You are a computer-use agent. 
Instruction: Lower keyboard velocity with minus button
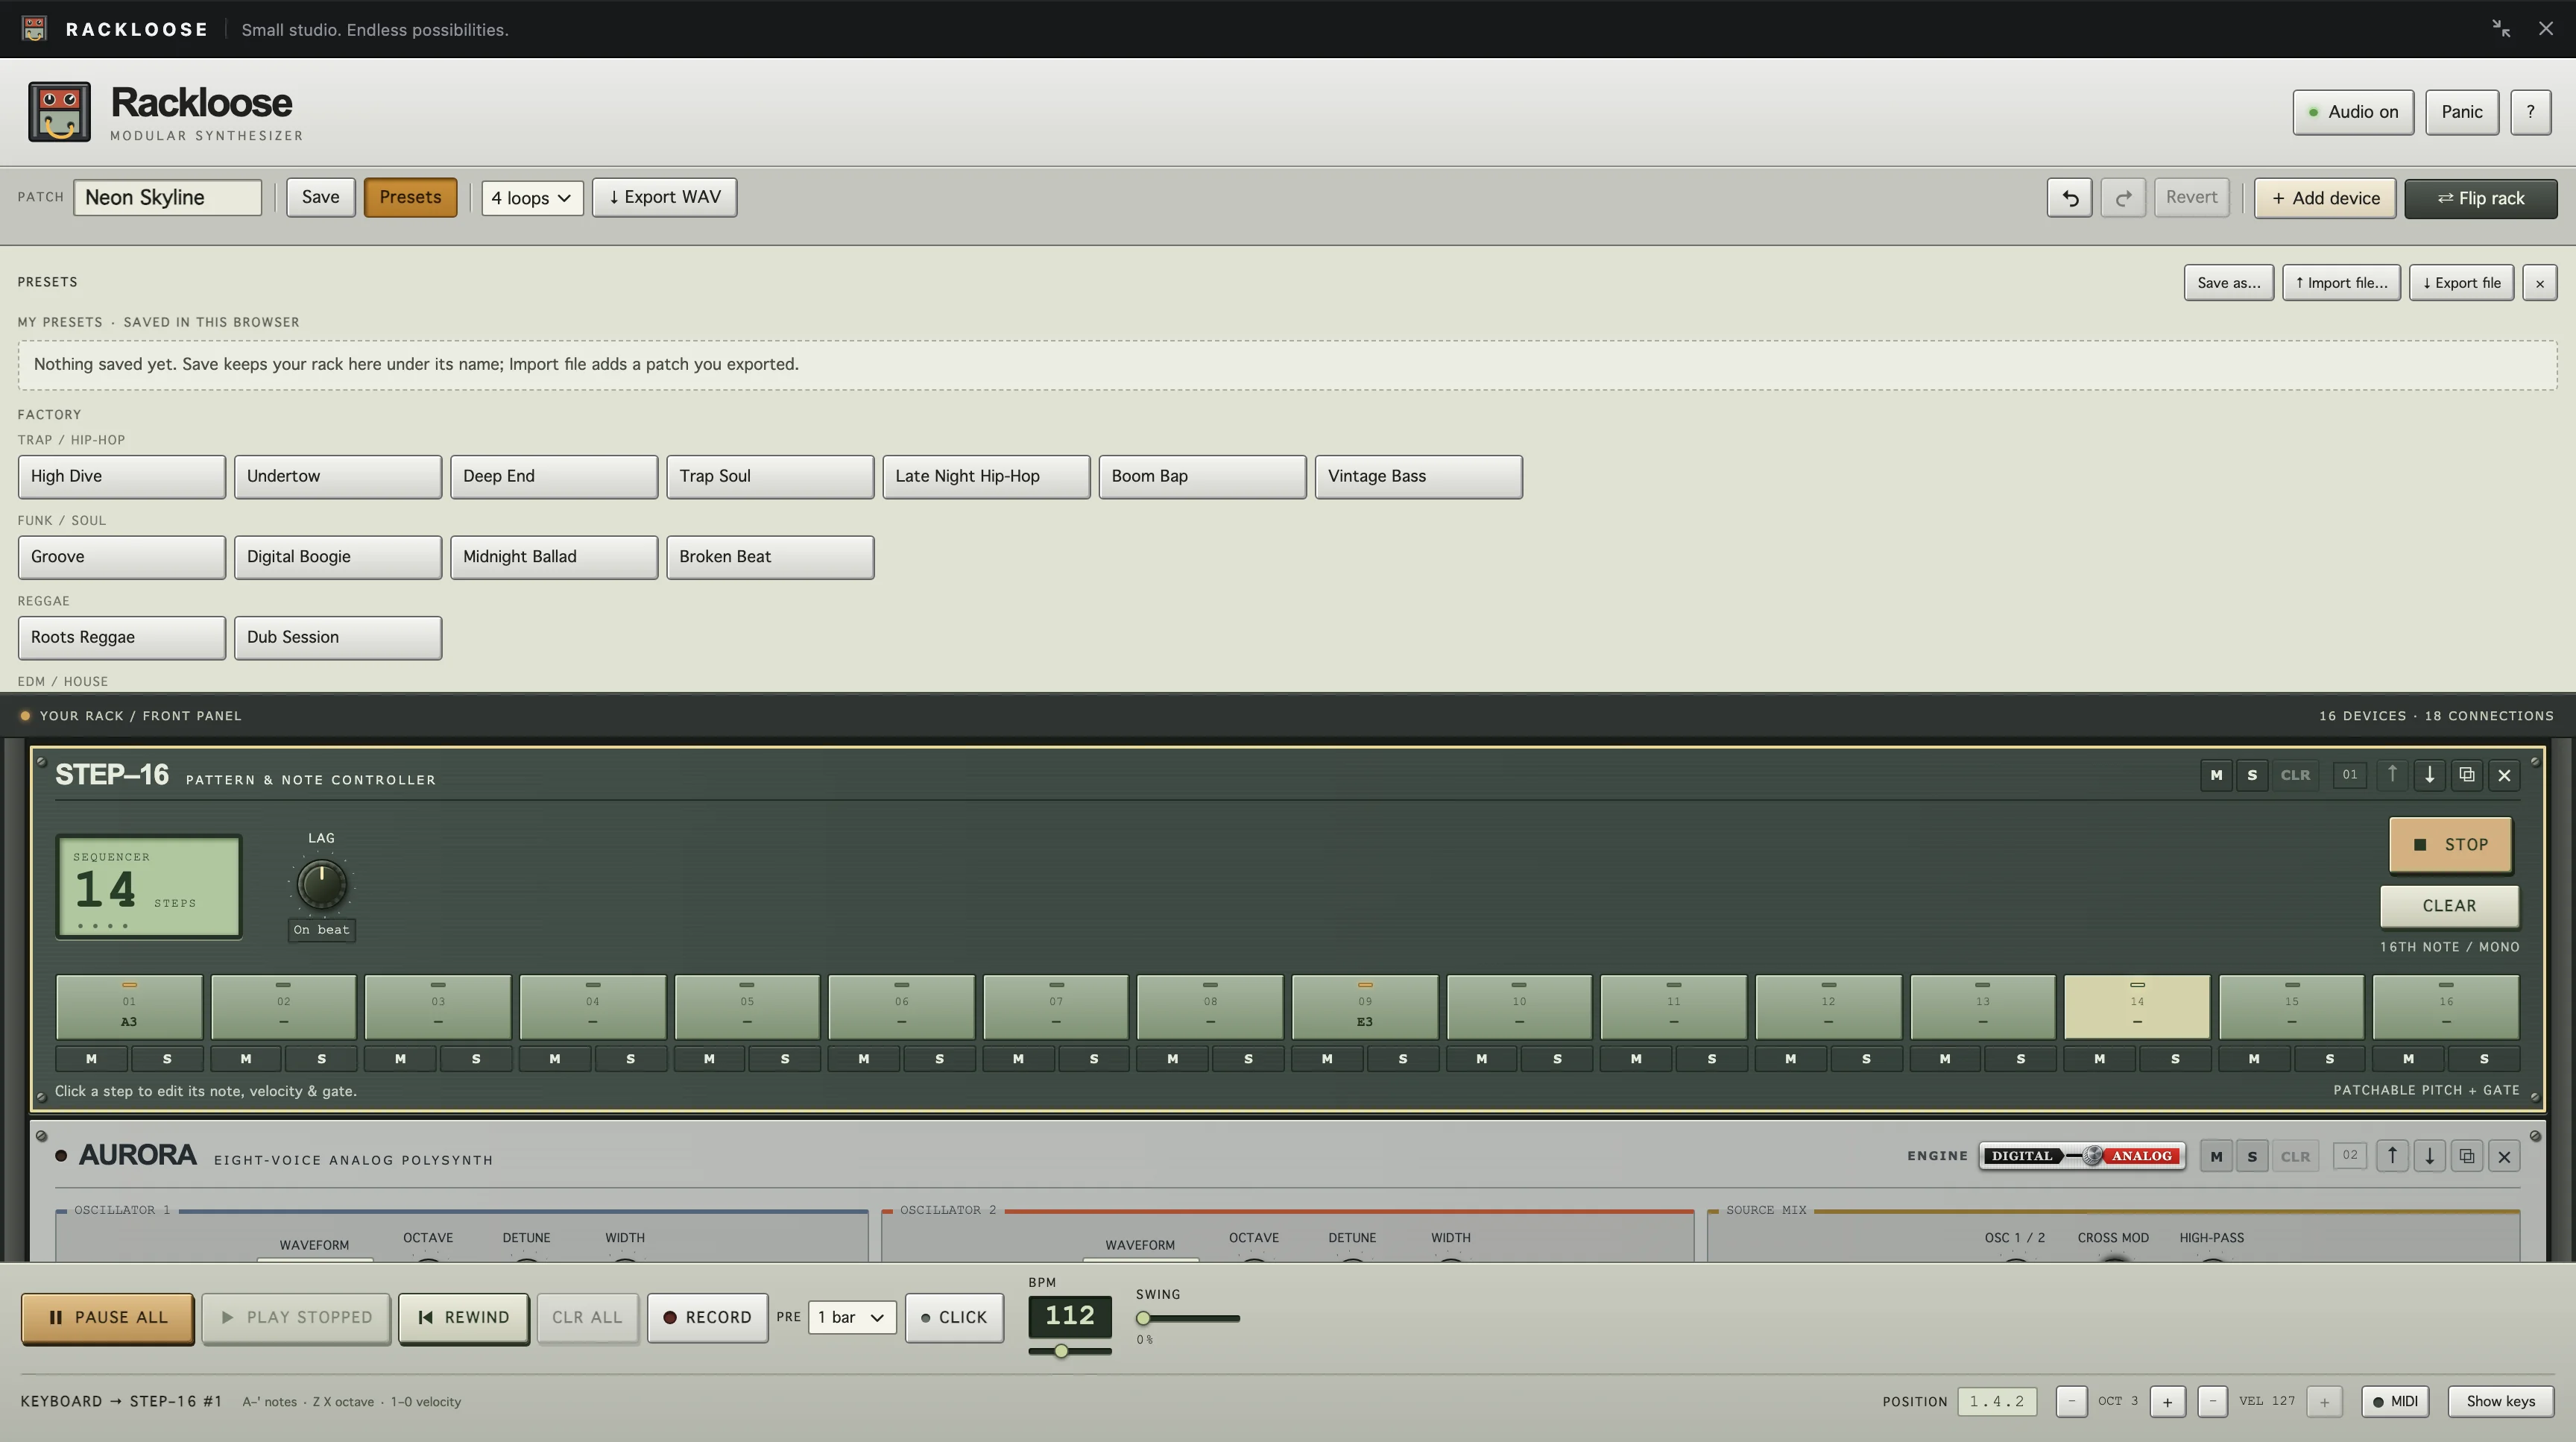tap(2212, 1401)
